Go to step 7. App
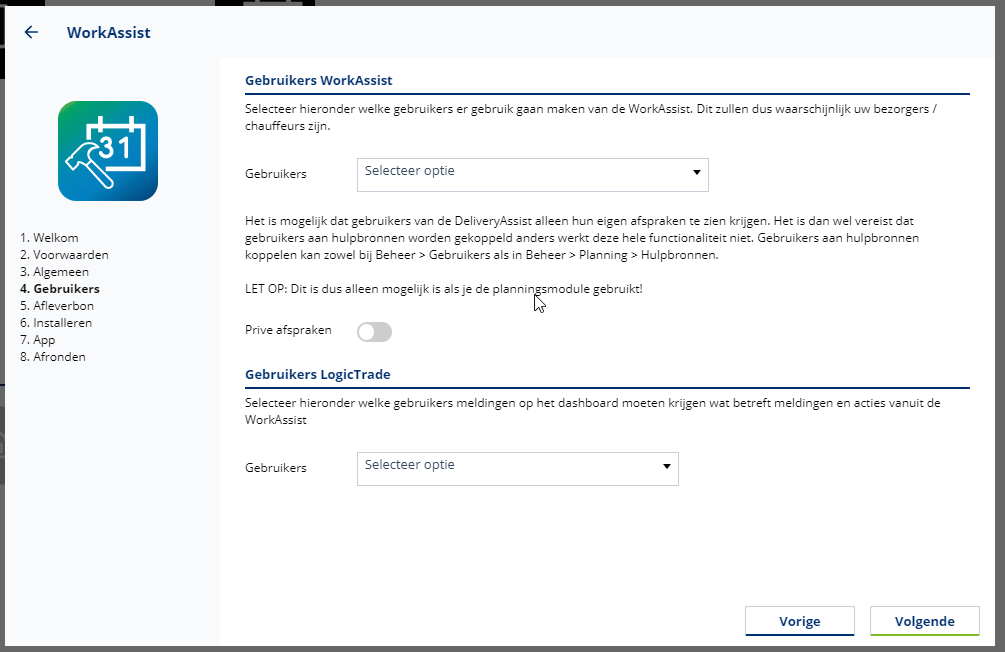1005x652 pixels. pos(37,340)
